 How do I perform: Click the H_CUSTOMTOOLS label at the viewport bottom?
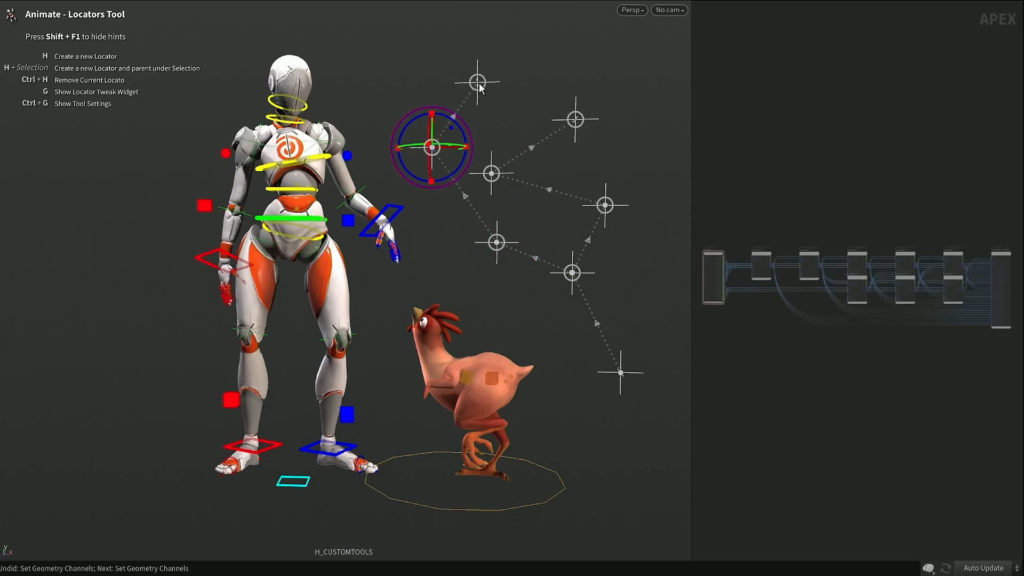click(343, 551)
